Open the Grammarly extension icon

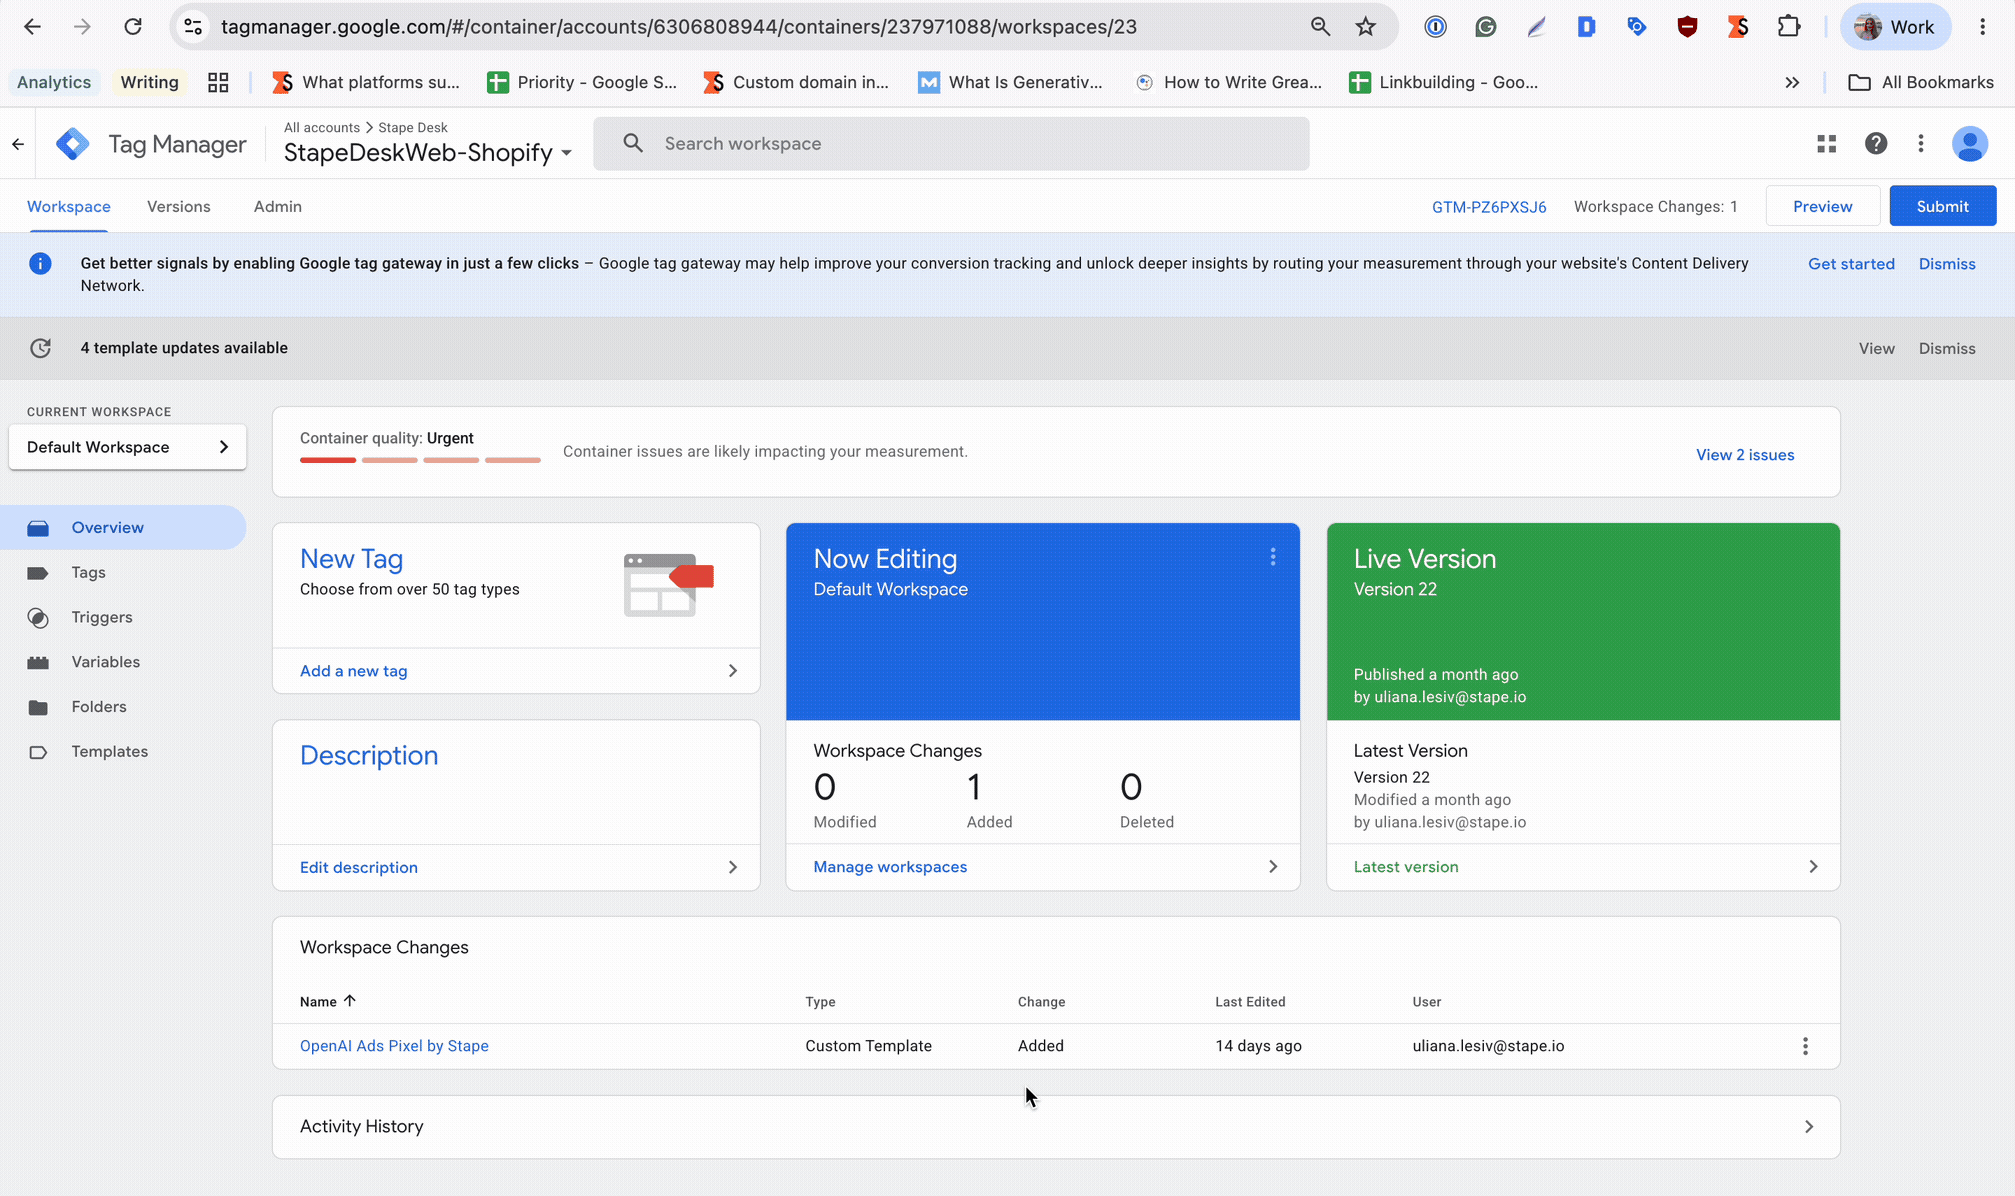tap(1486, 27)
